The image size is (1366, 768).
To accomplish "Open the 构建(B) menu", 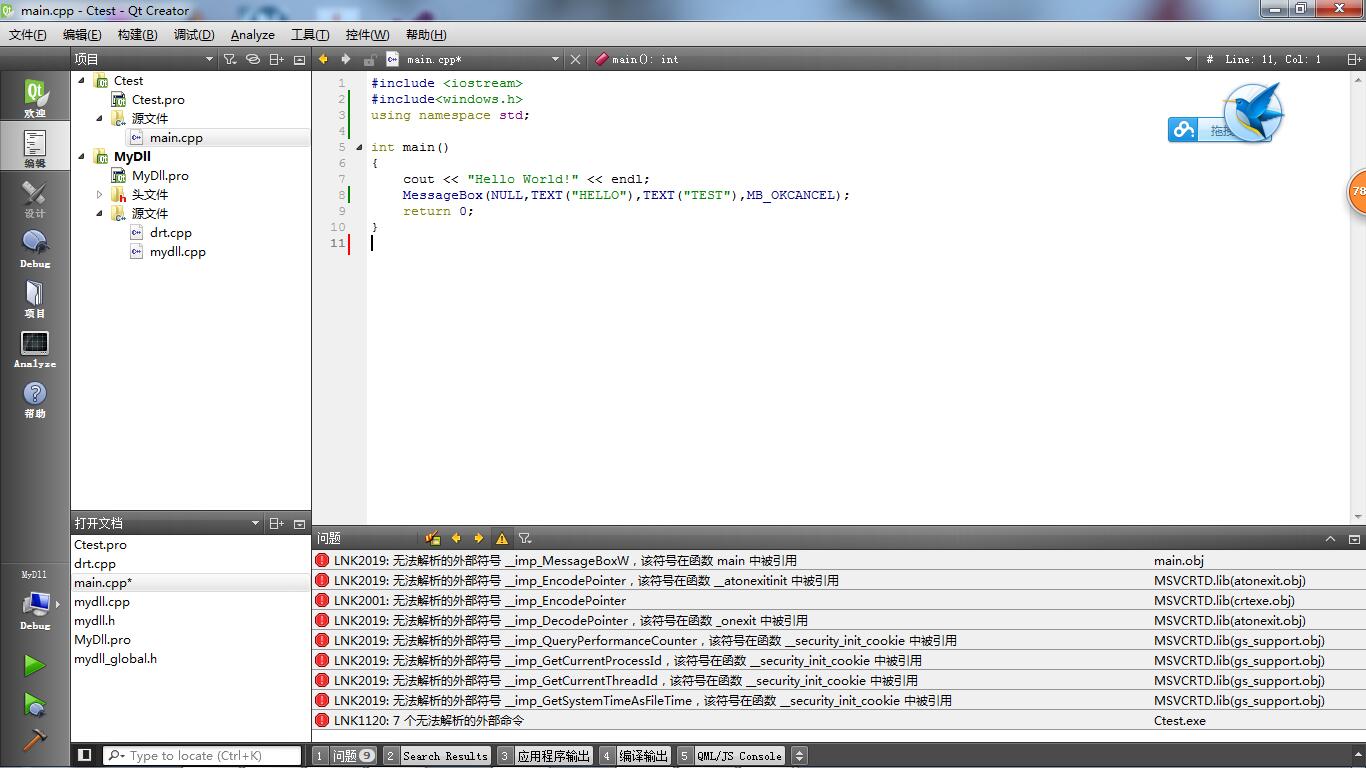I will (x=137, y=35).
